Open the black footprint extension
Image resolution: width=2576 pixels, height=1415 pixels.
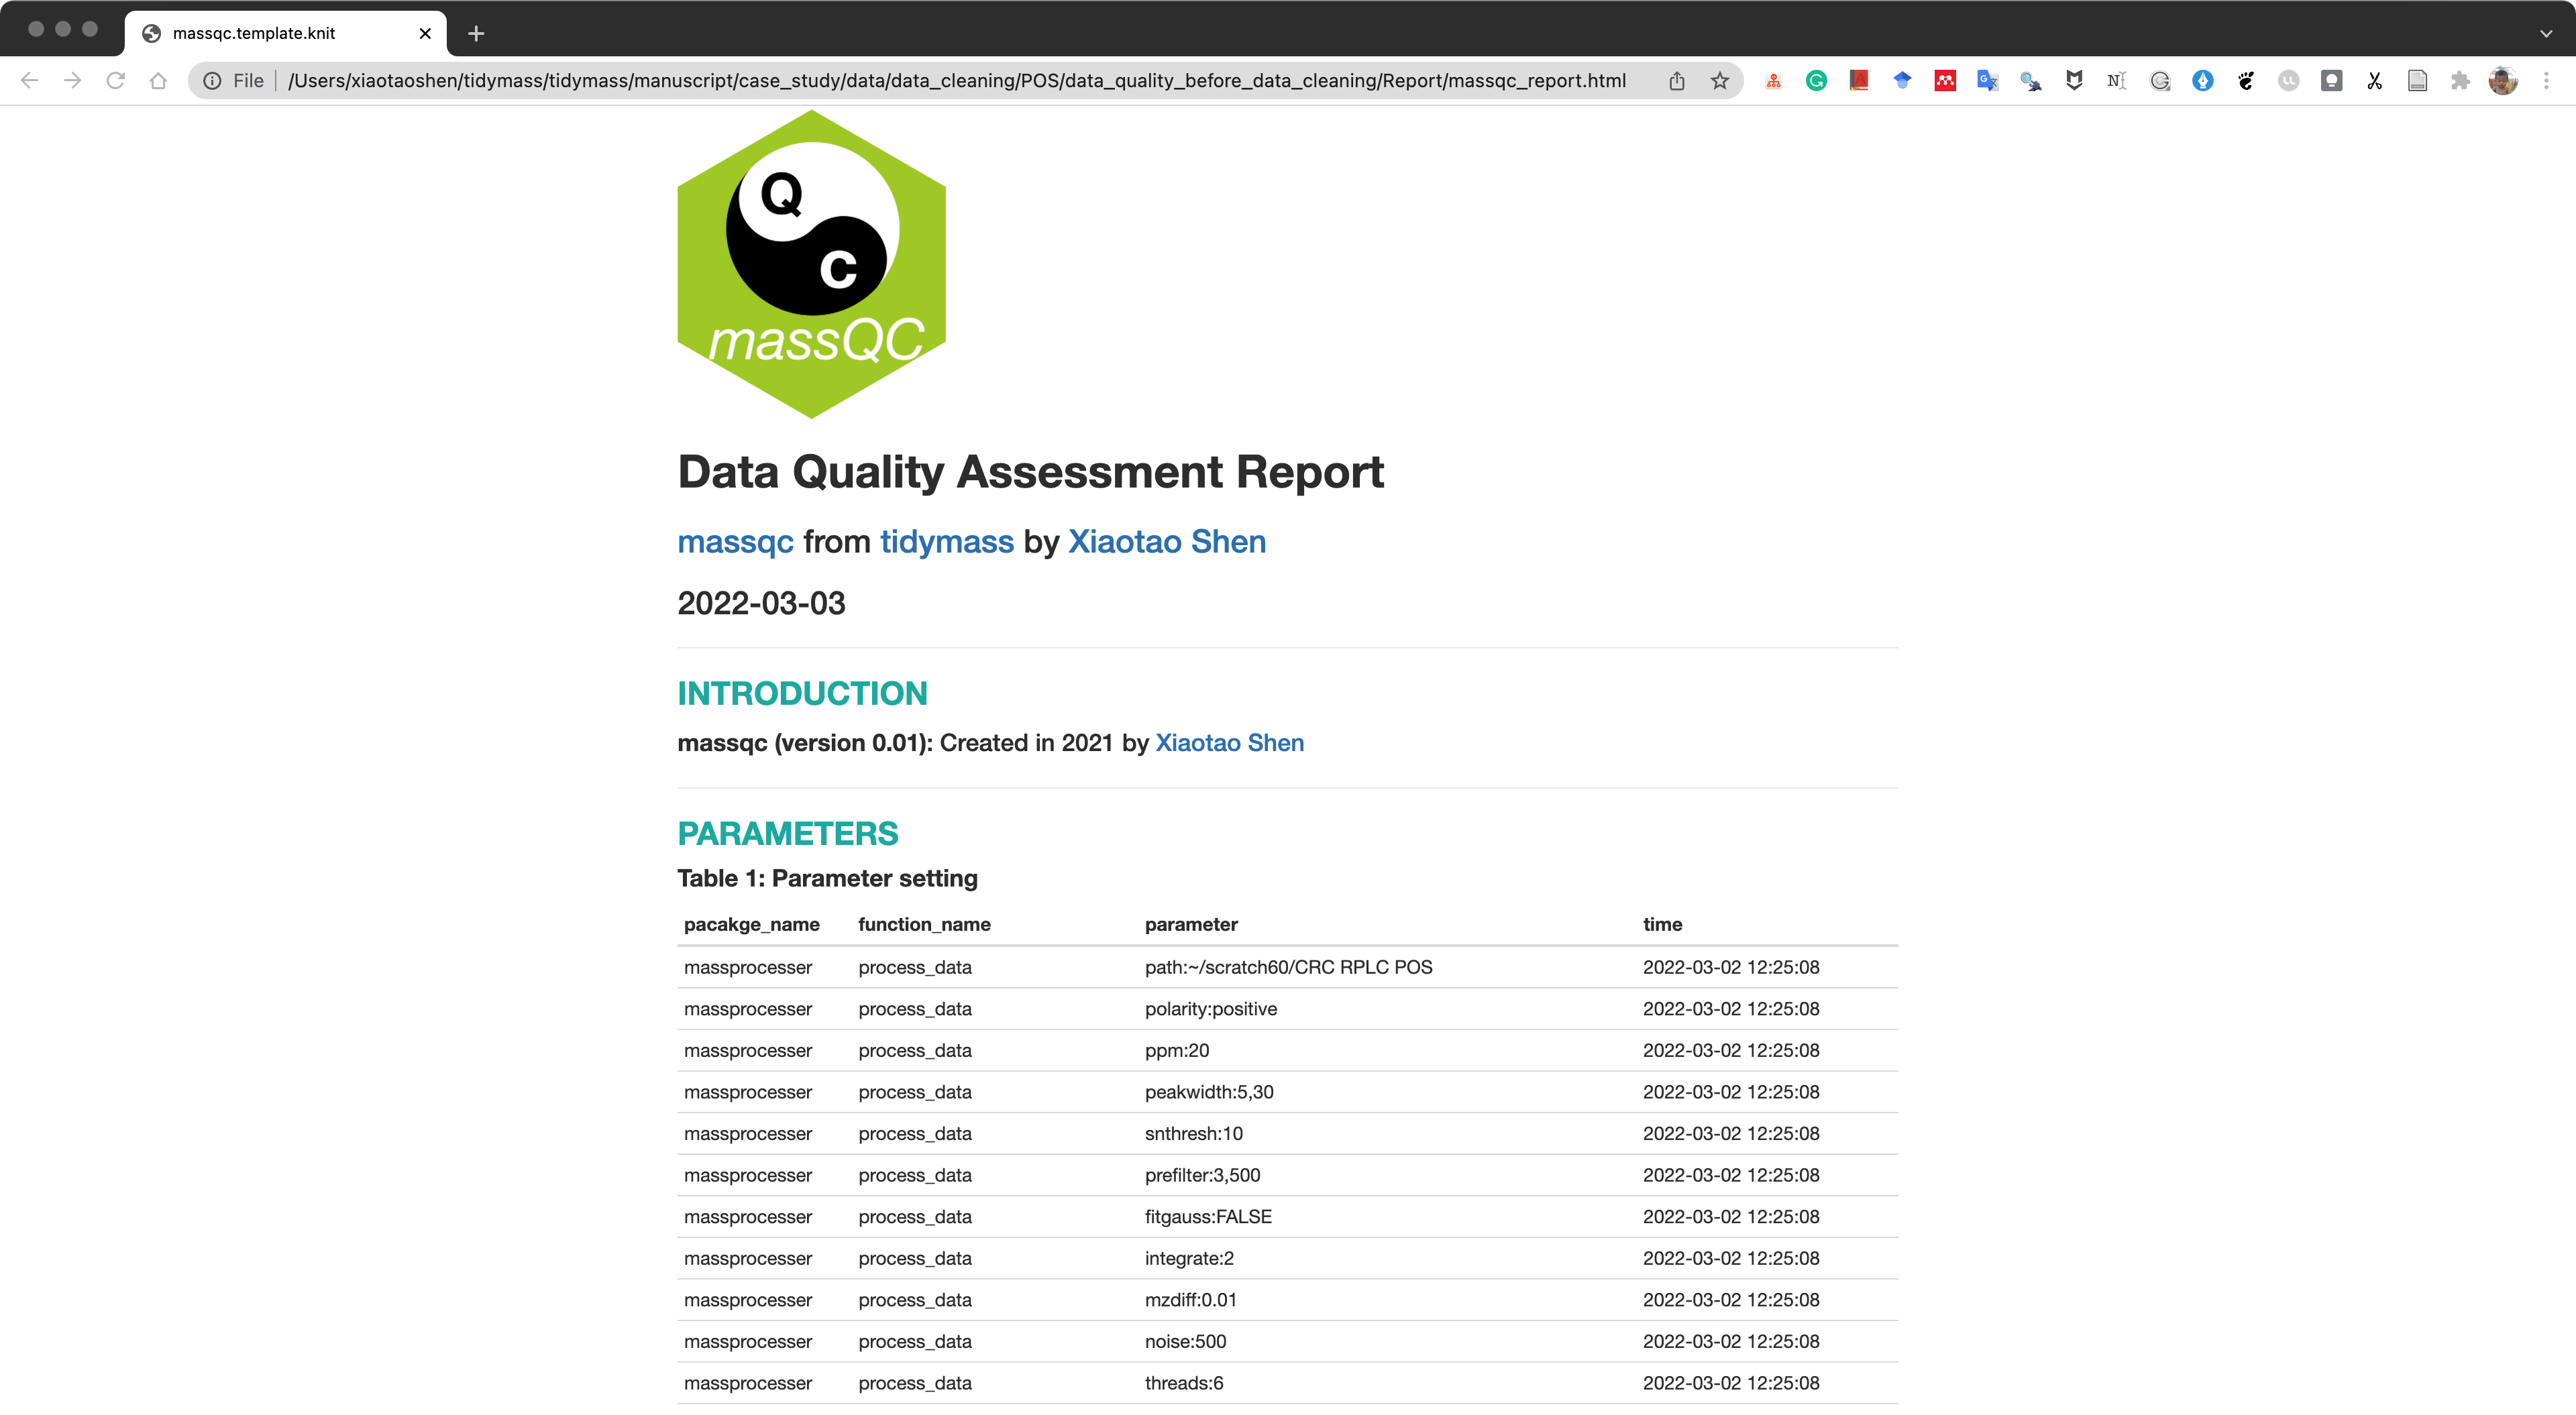[x=2246, y=81]
